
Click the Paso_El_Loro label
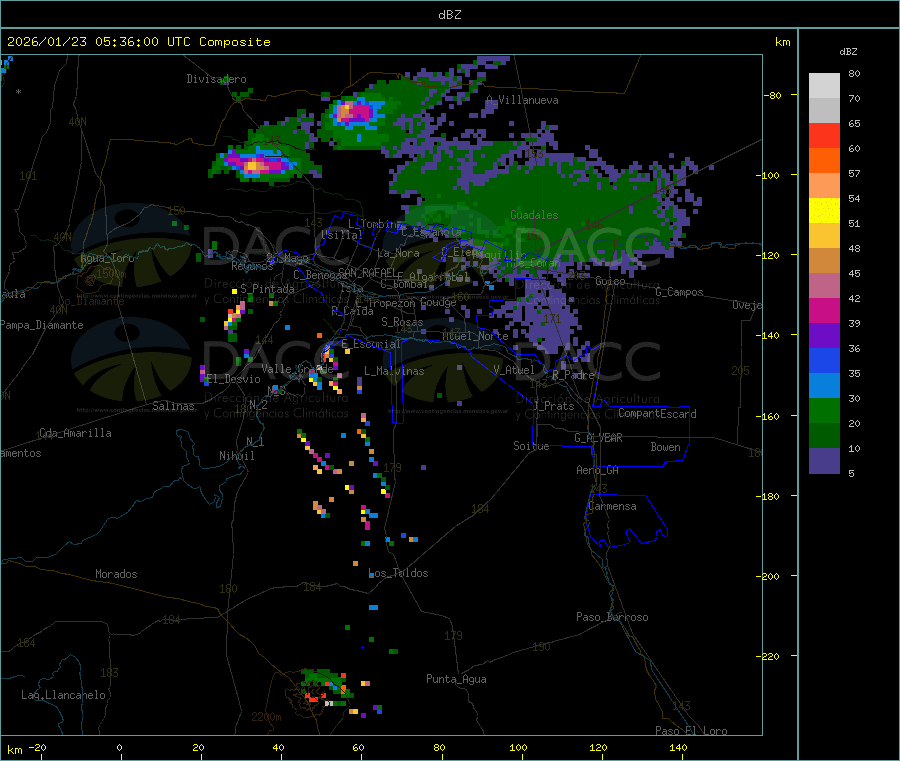691,731
